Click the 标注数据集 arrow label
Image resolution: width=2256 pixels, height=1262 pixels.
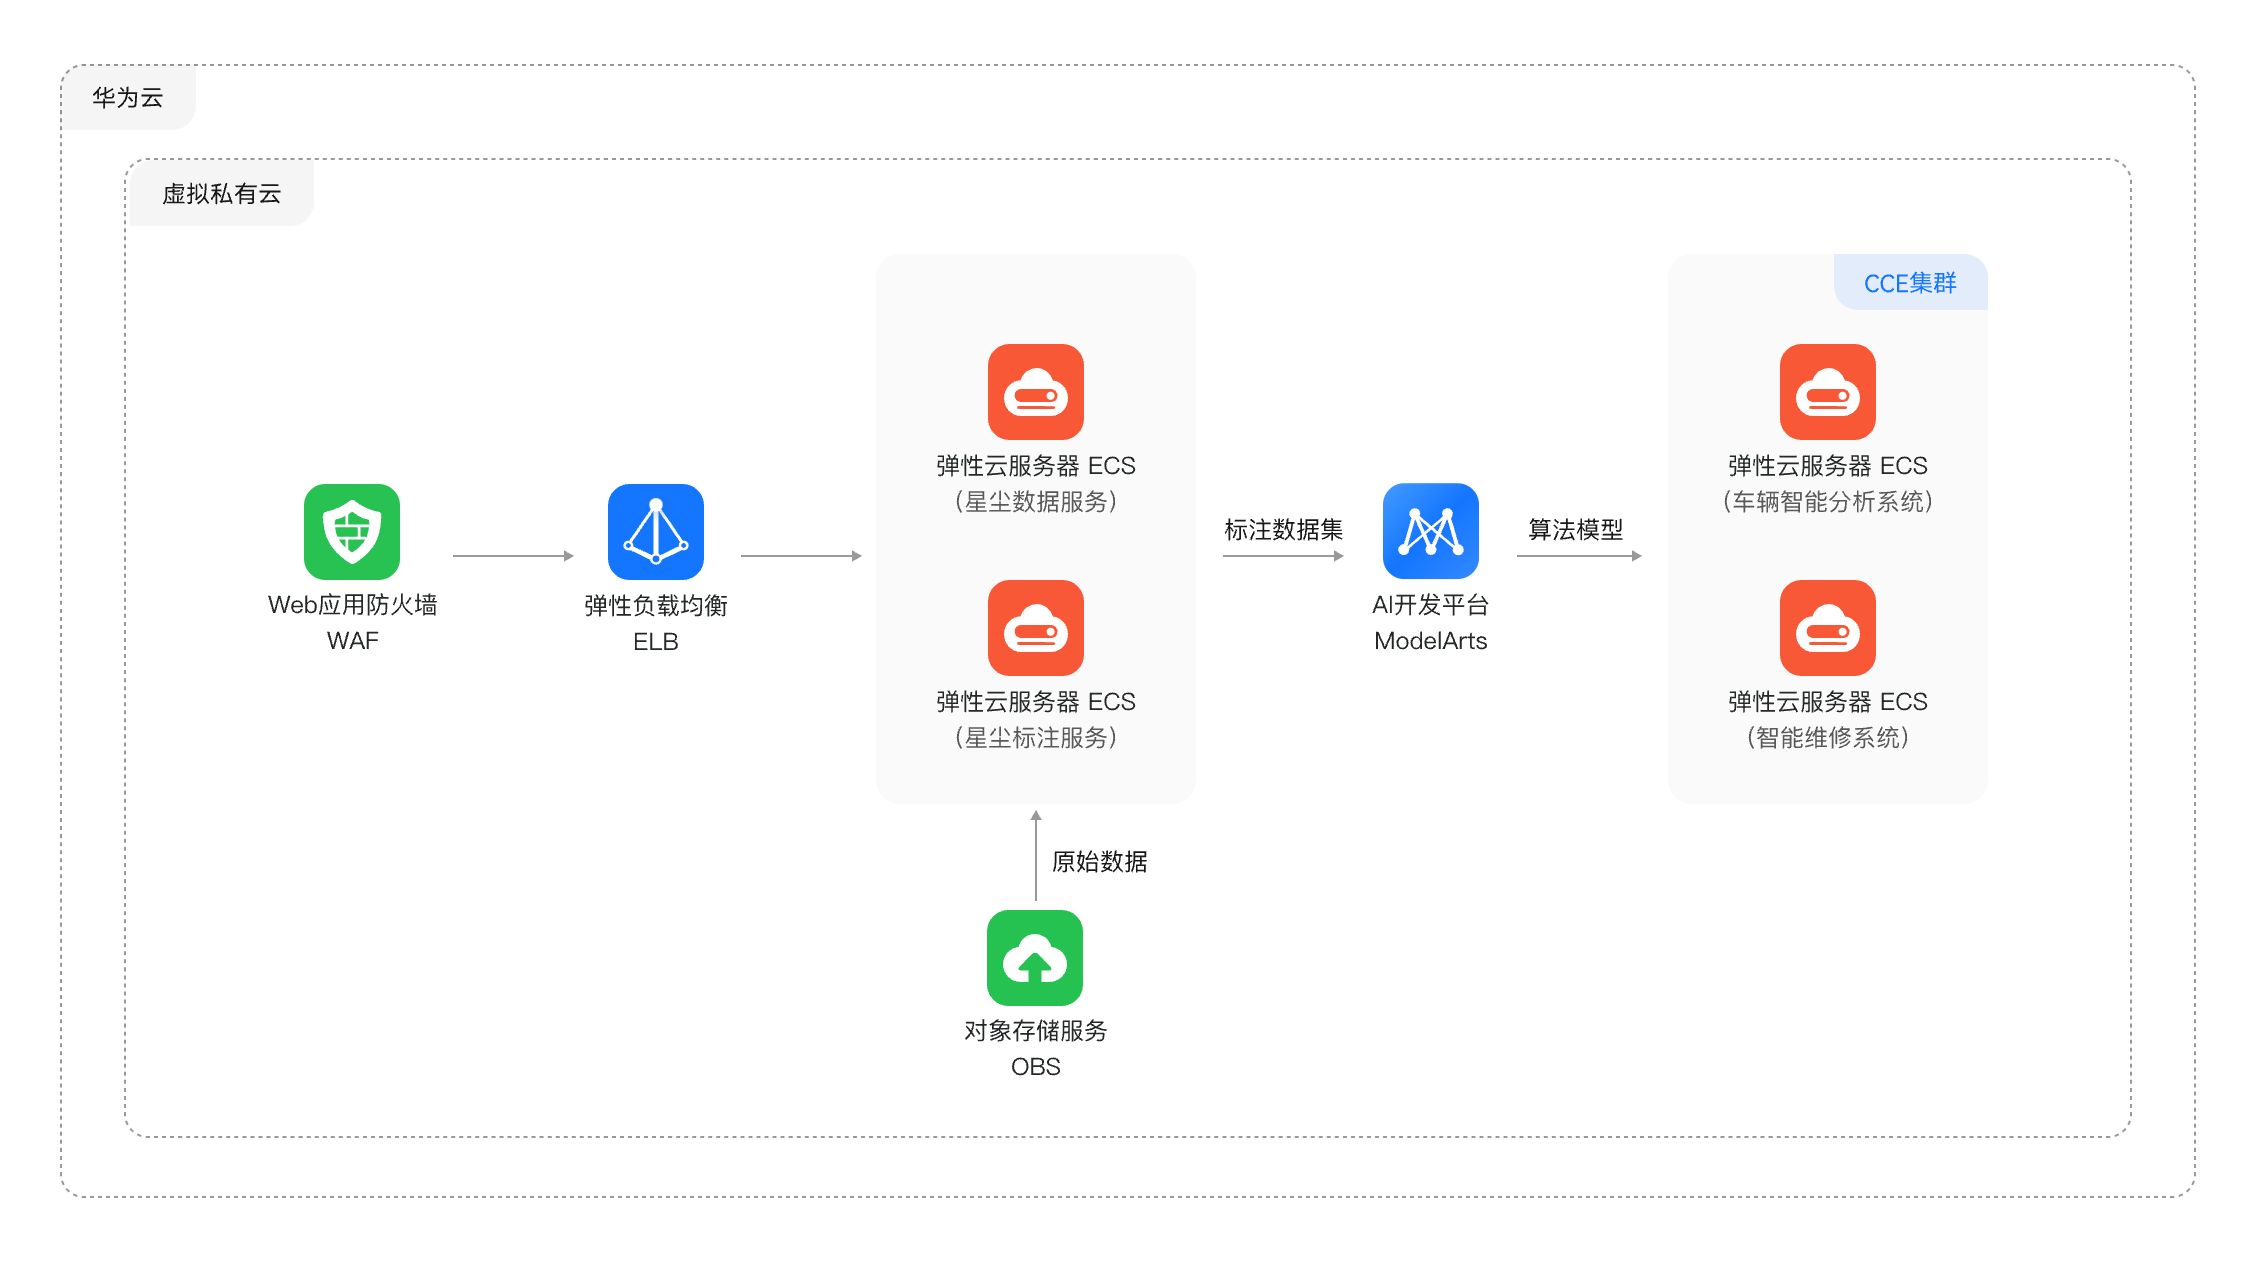[x=1283, y=529]
